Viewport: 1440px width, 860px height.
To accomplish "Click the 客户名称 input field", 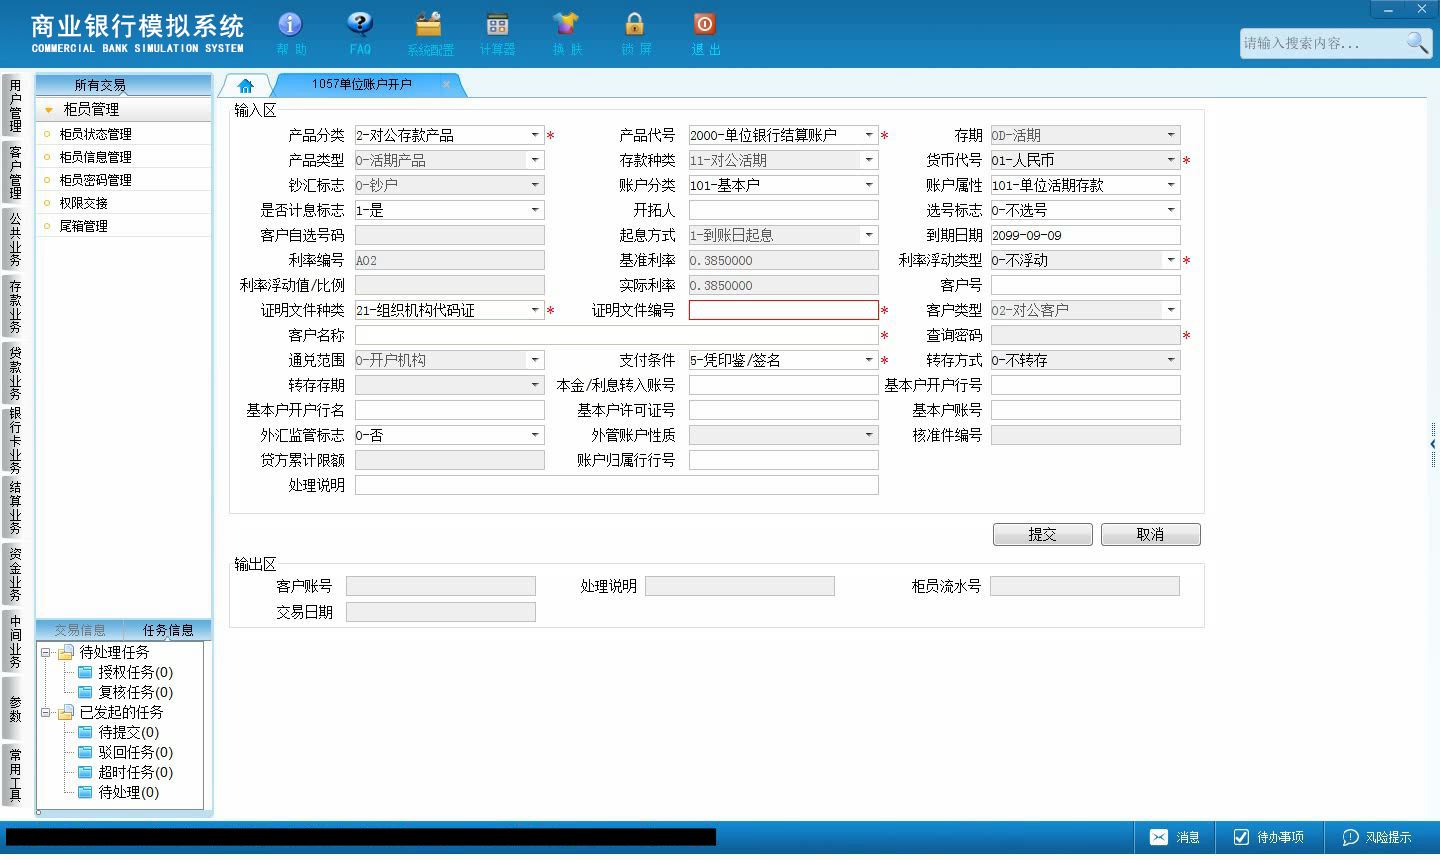I will 616,335.
